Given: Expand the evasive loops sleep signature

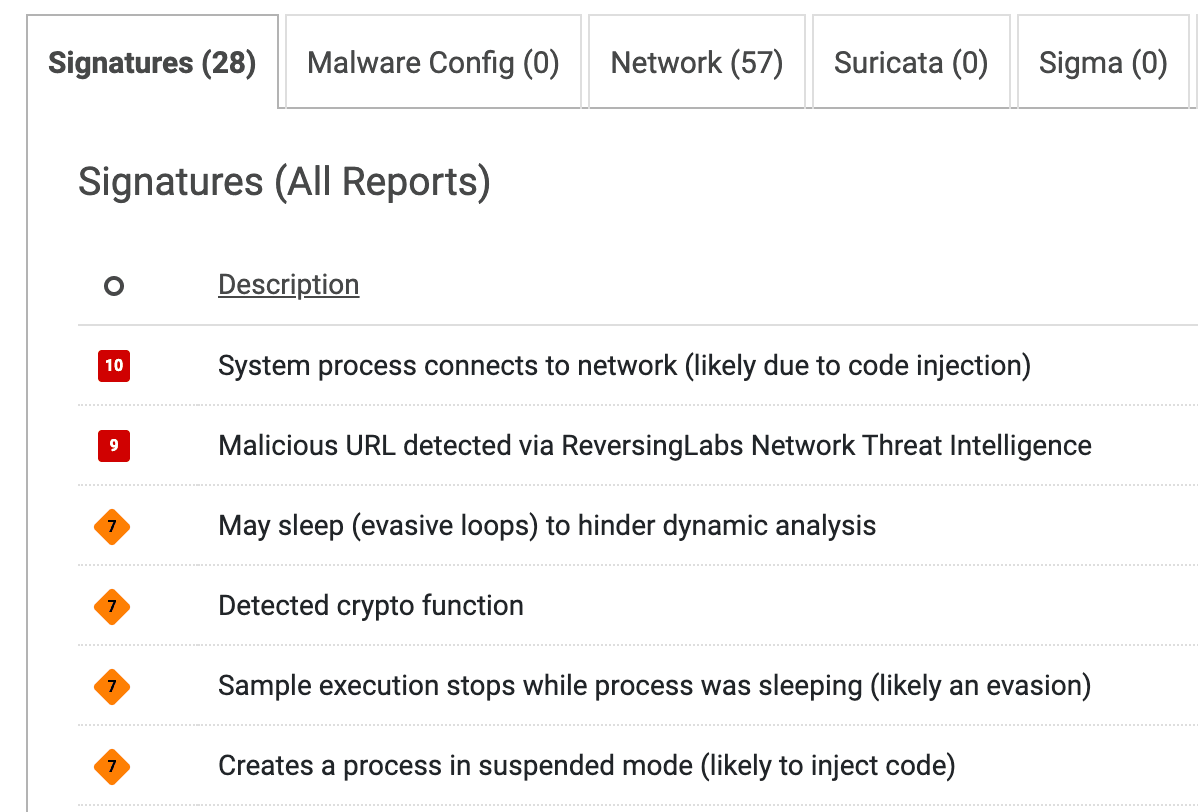Looking at the screenshot, I should (546, 526).
